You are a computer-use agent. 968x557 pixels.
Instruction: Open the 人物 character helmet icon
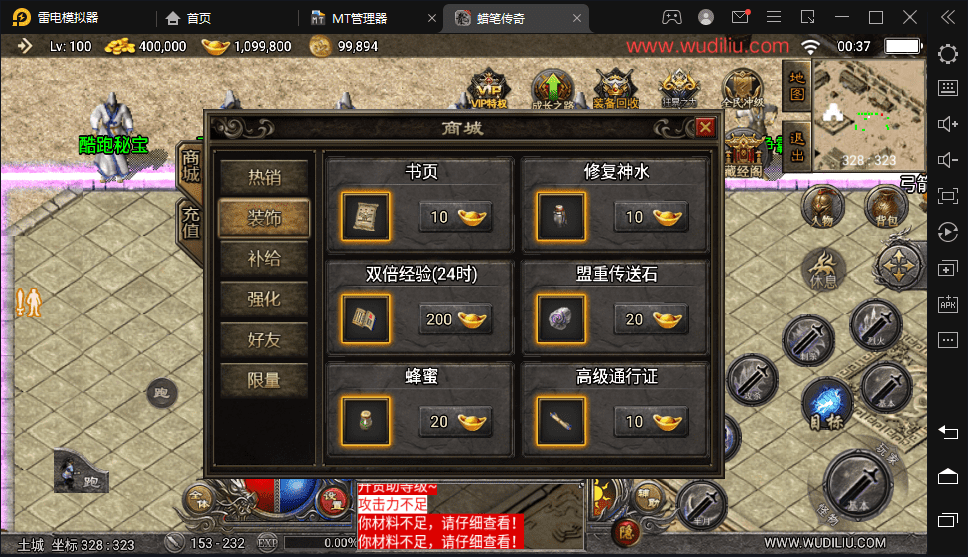[x=822, y=207]
